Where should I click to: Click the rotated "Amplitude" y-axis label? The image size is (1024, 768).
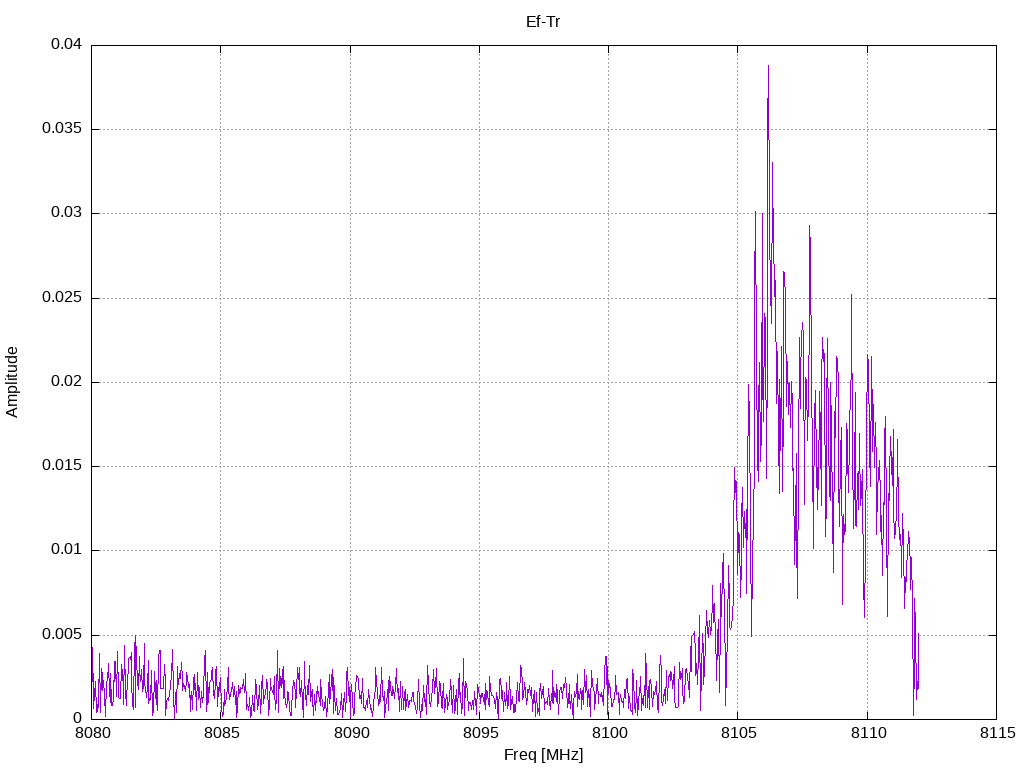(x=12, y=382)
